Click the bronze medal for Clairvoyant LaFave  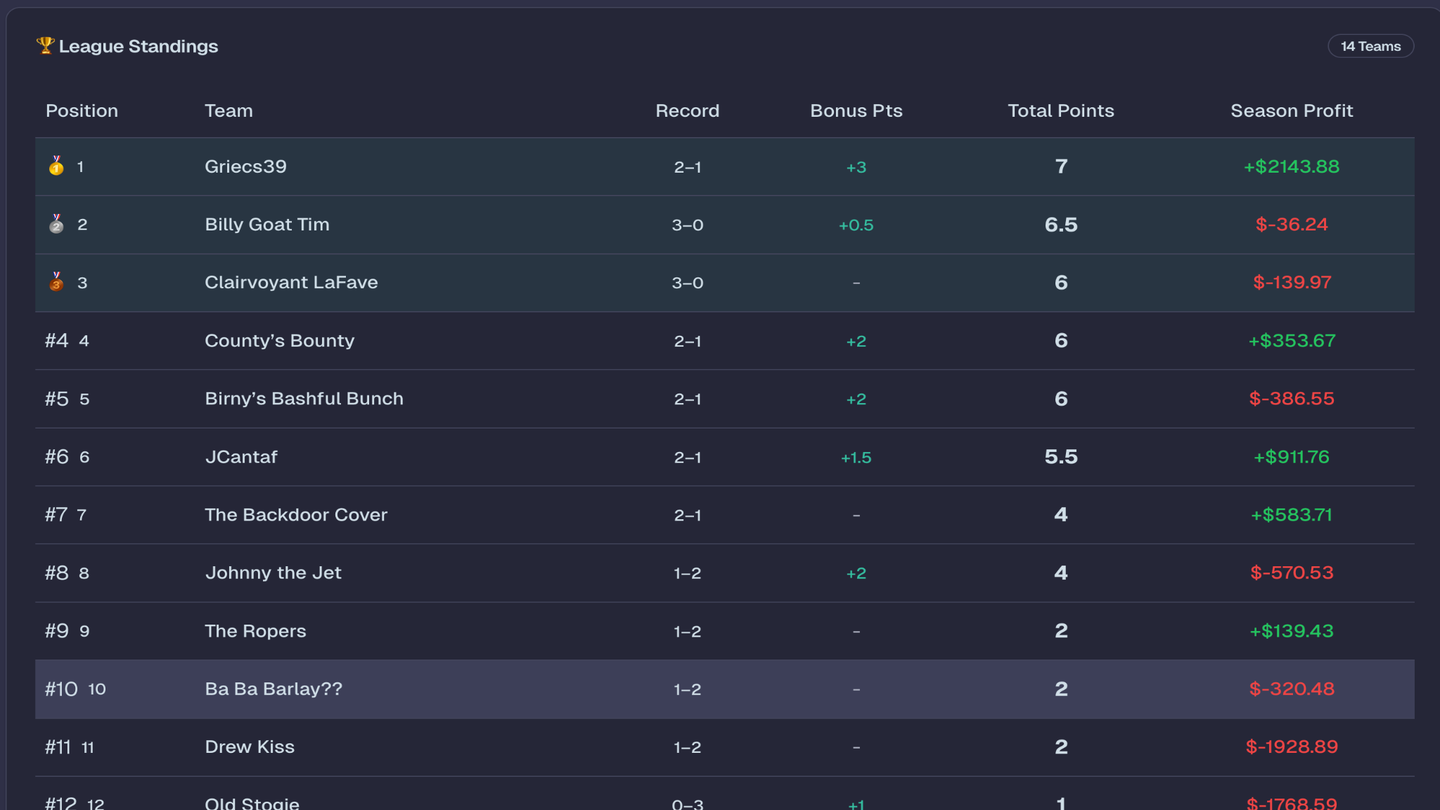point(55,282)
